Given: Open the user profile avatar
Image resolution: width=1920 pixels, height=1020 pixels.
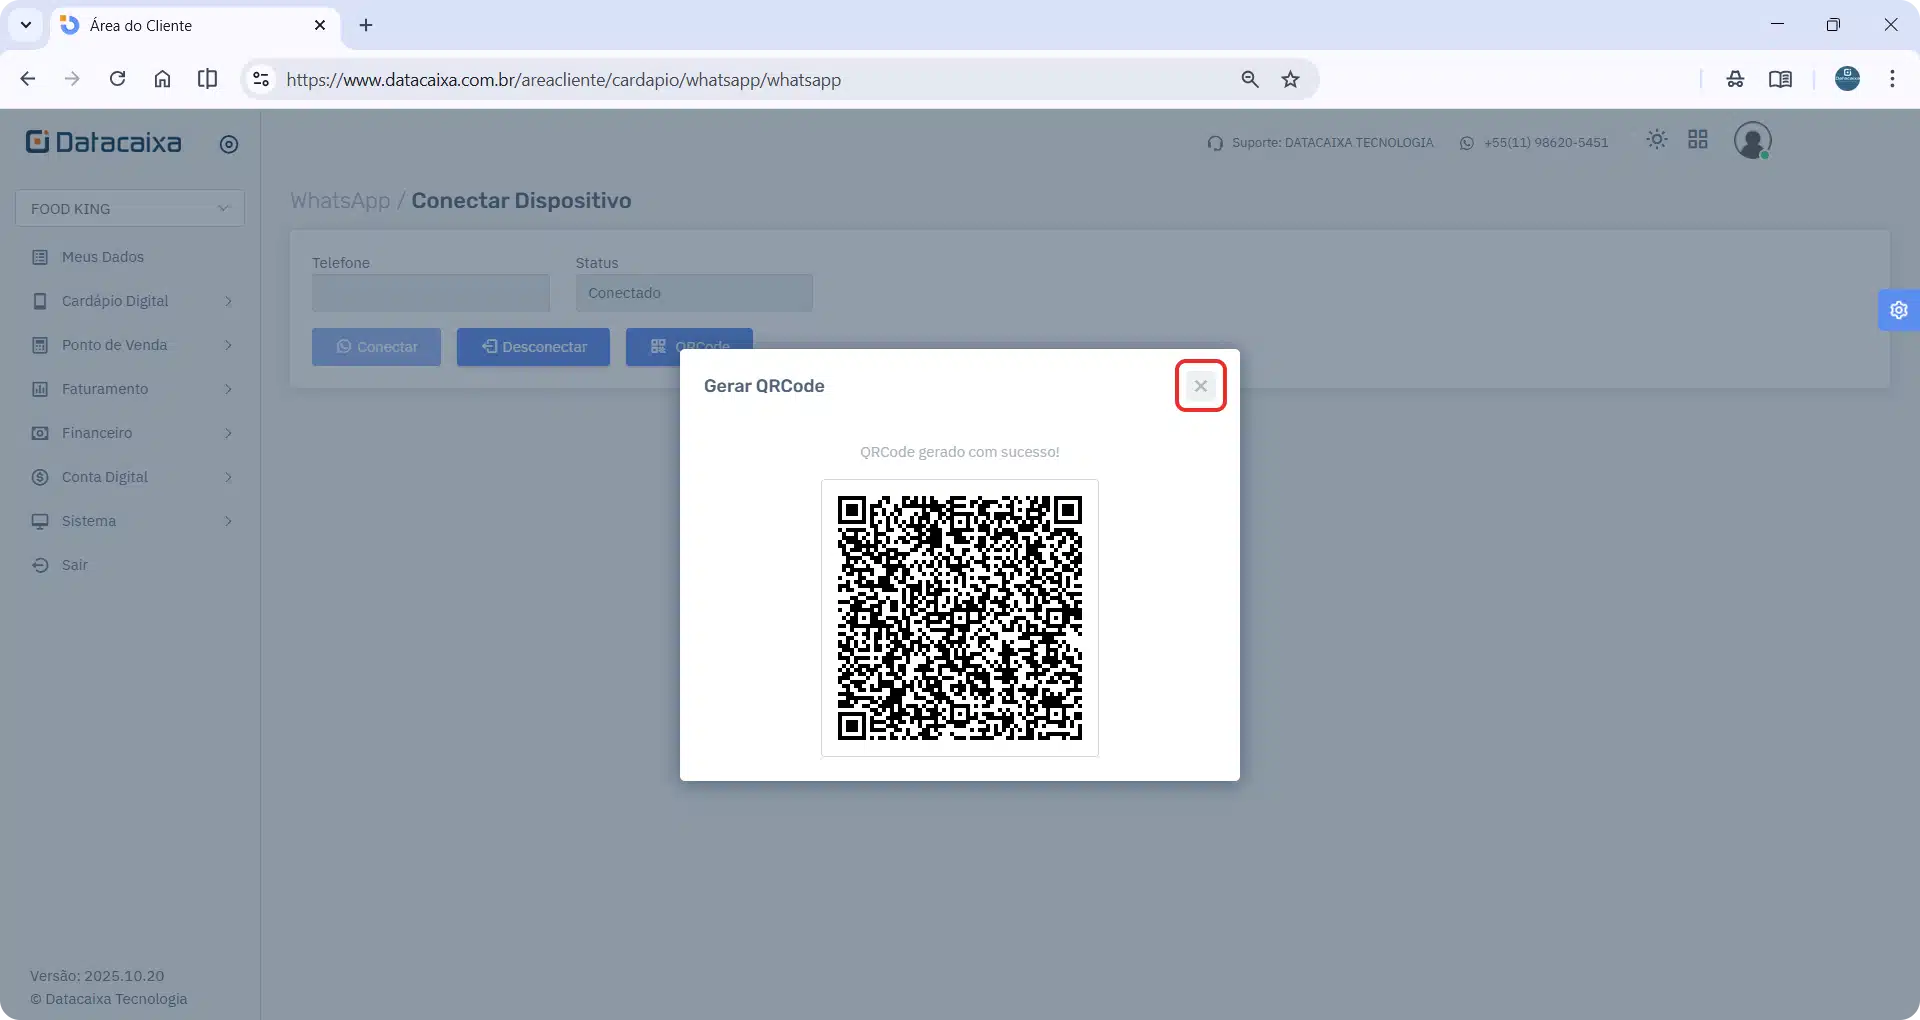Looking at the screenshot, I should point(1751,141).
